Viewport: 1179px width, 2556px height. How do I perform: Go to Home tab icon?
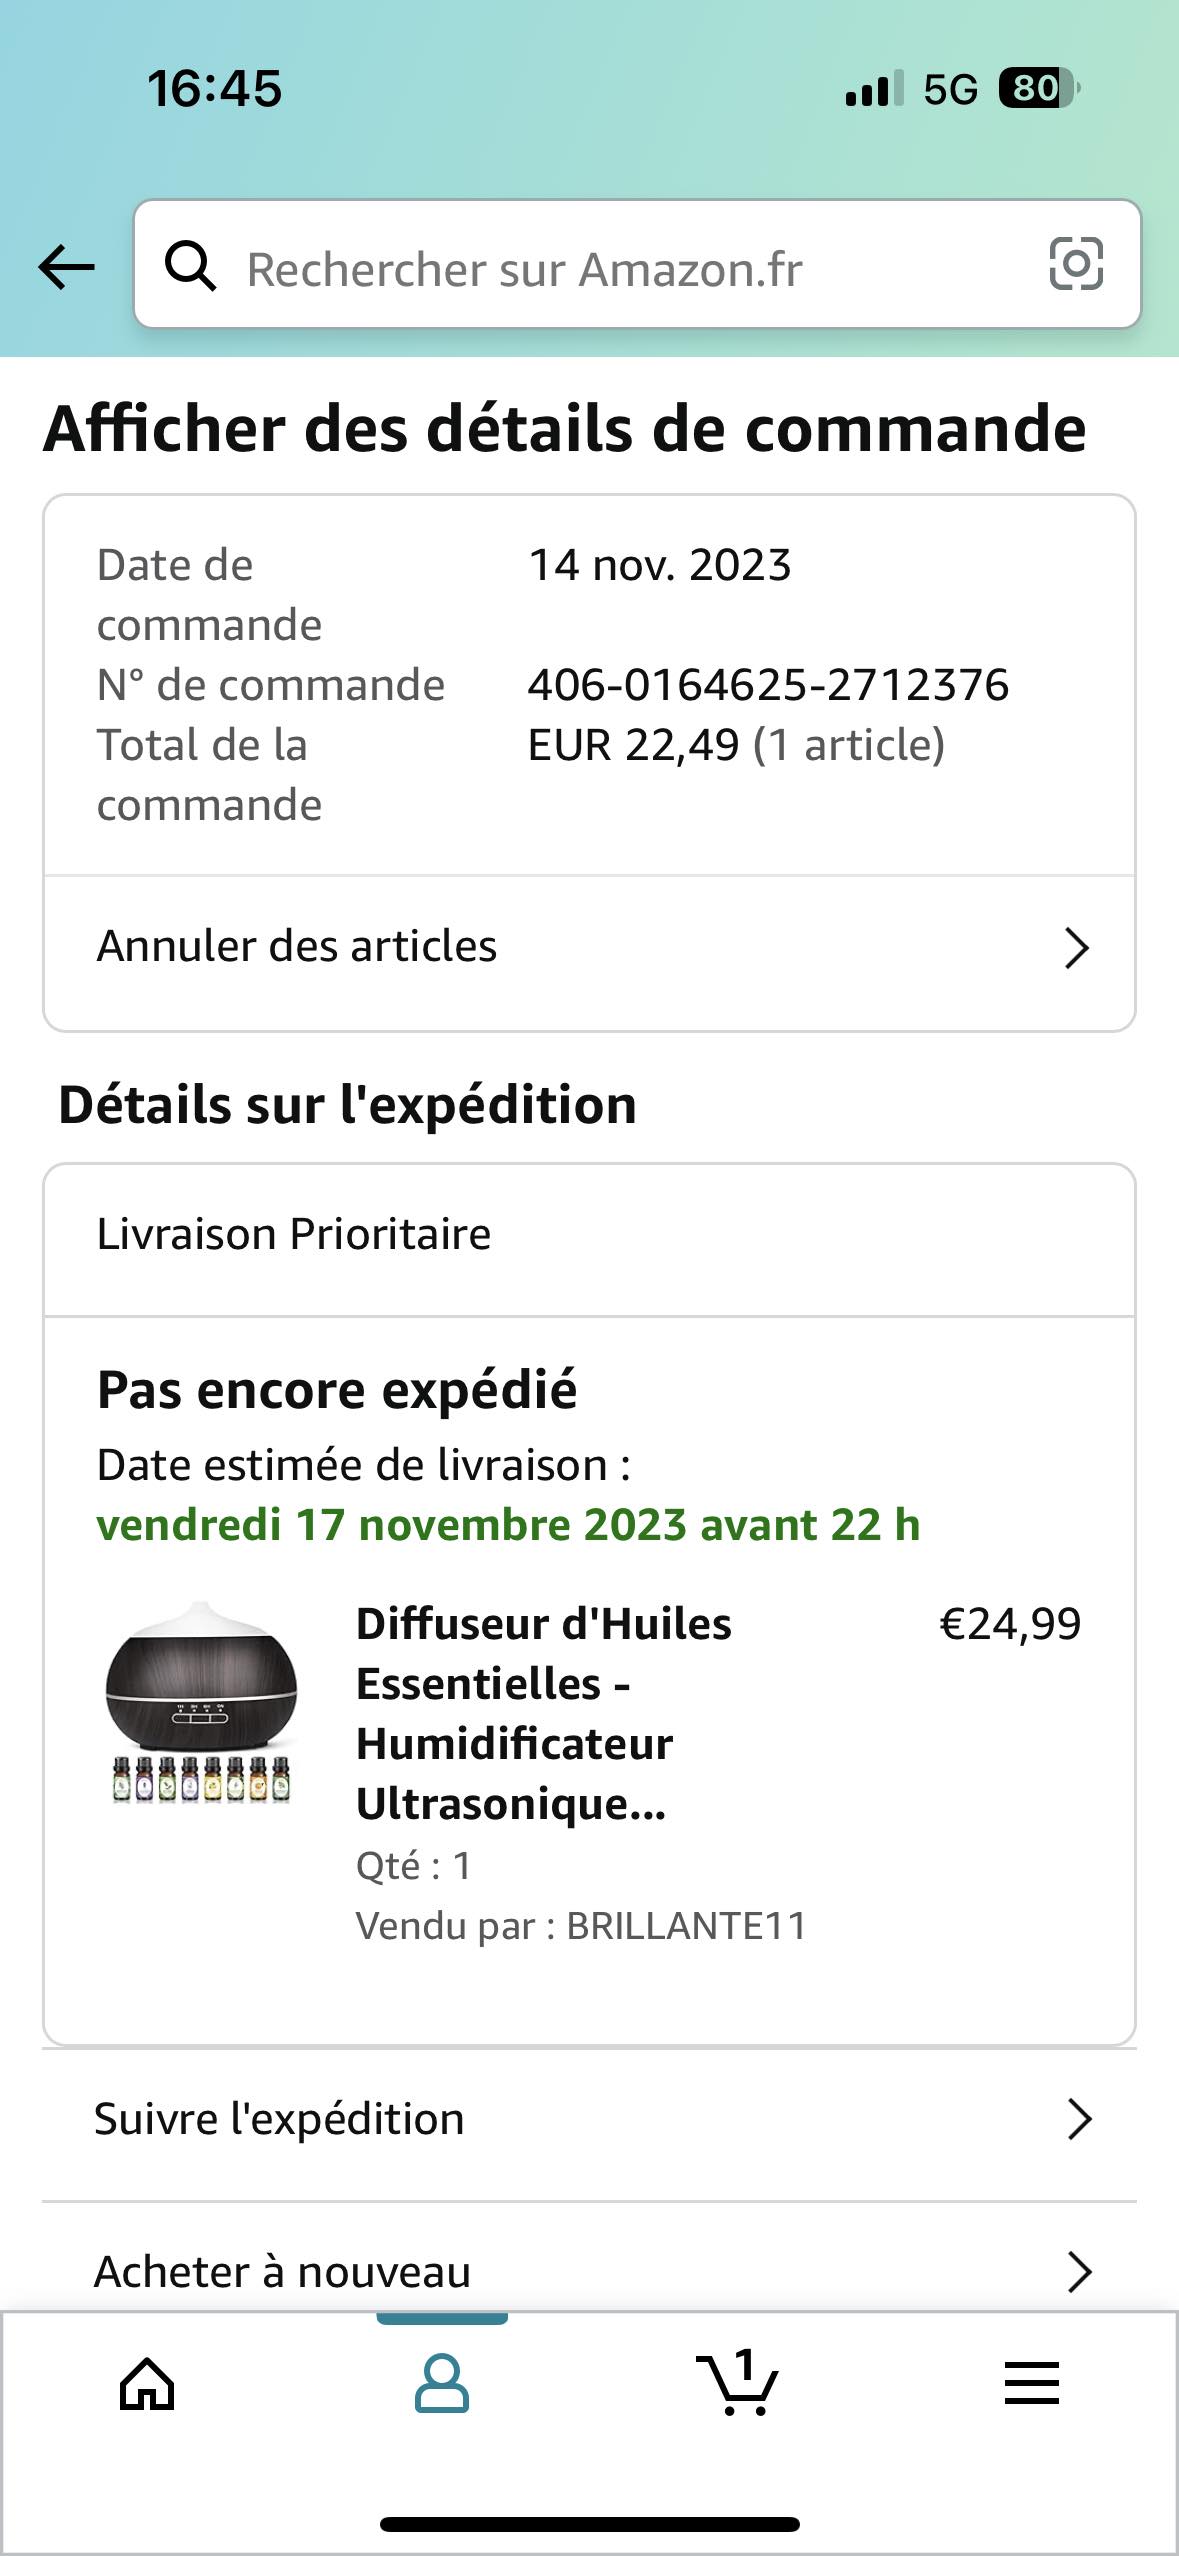[x=147, y=2384]
